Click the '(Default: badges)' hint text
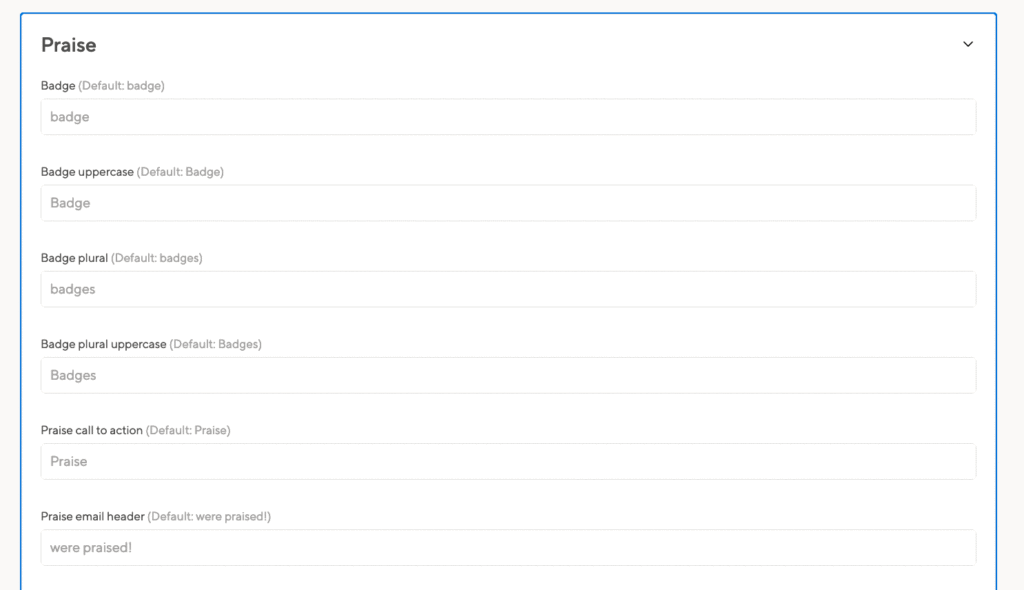1024x590 pixels. (157, 258)
